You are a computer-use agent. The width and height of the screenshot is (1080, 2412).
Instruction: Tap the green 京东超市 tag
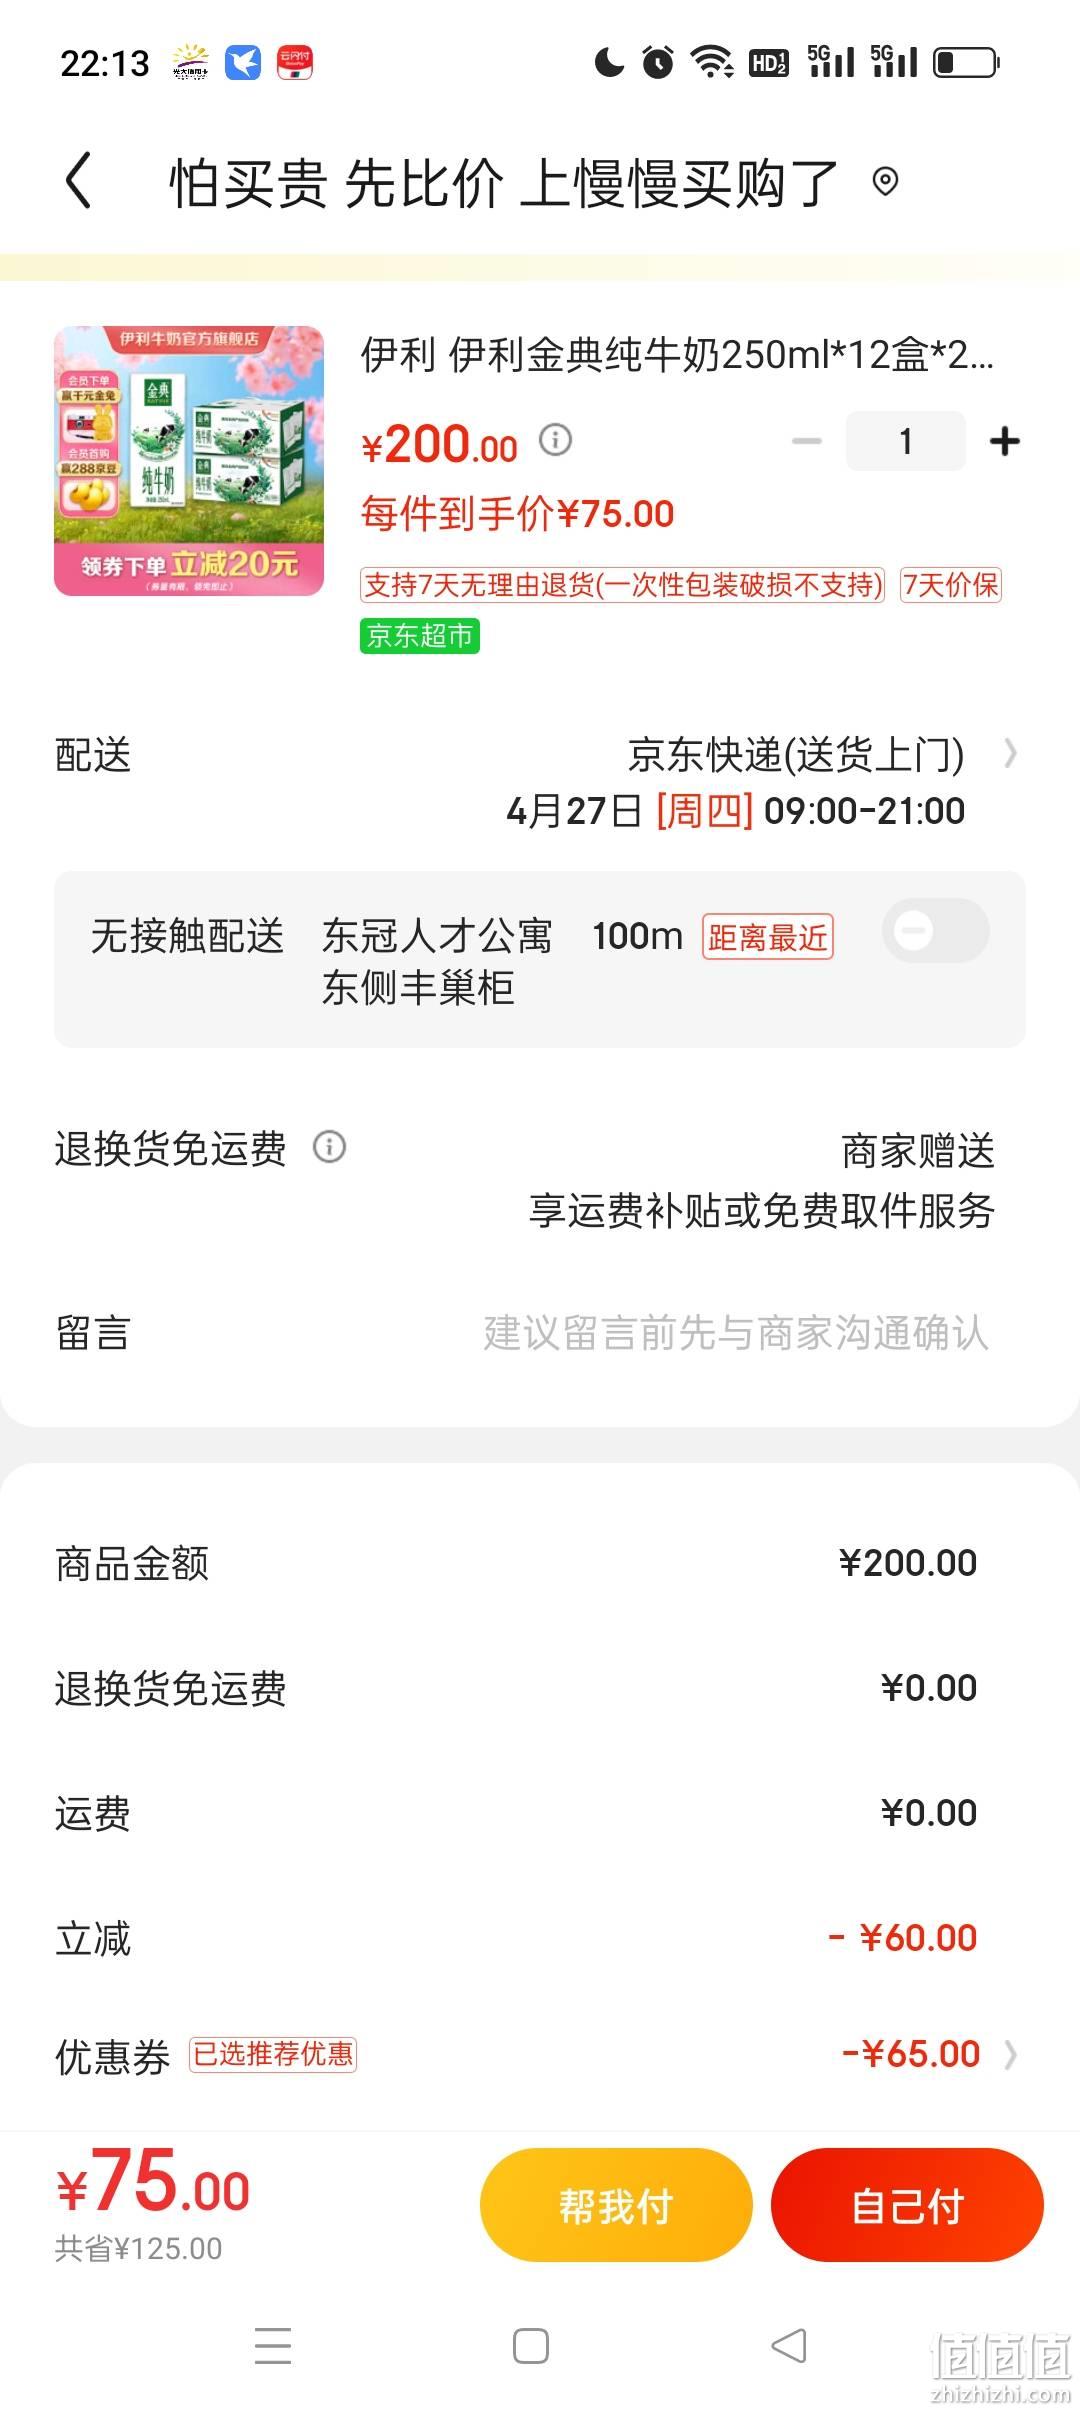pos(420,636)
